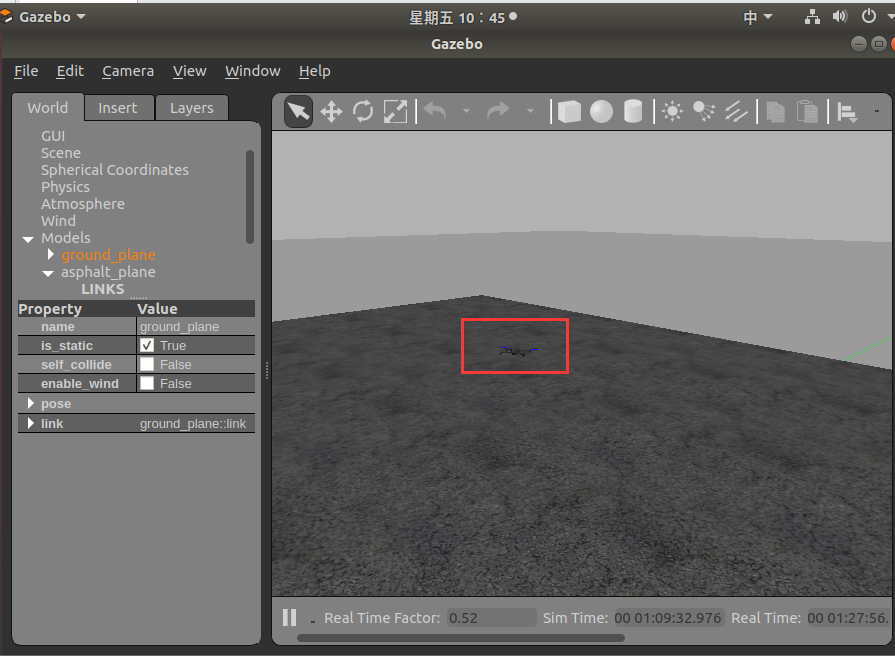Collapse the asphalt_plane model node
The height and width of the screenshot is (656, 895).
(x=49, y=273)
